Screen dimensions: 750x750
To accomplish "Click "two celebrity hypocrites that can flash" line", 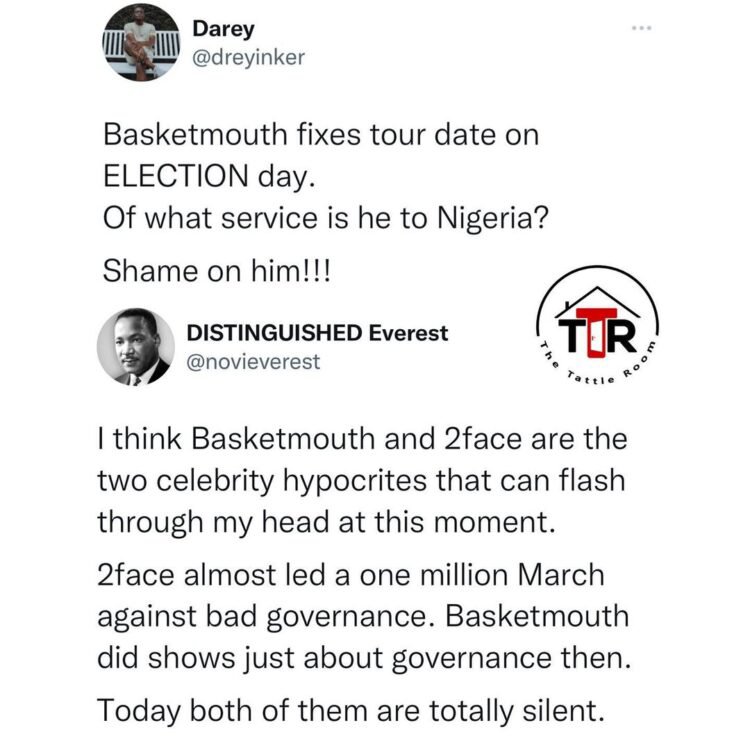I will tap(360, 480).
